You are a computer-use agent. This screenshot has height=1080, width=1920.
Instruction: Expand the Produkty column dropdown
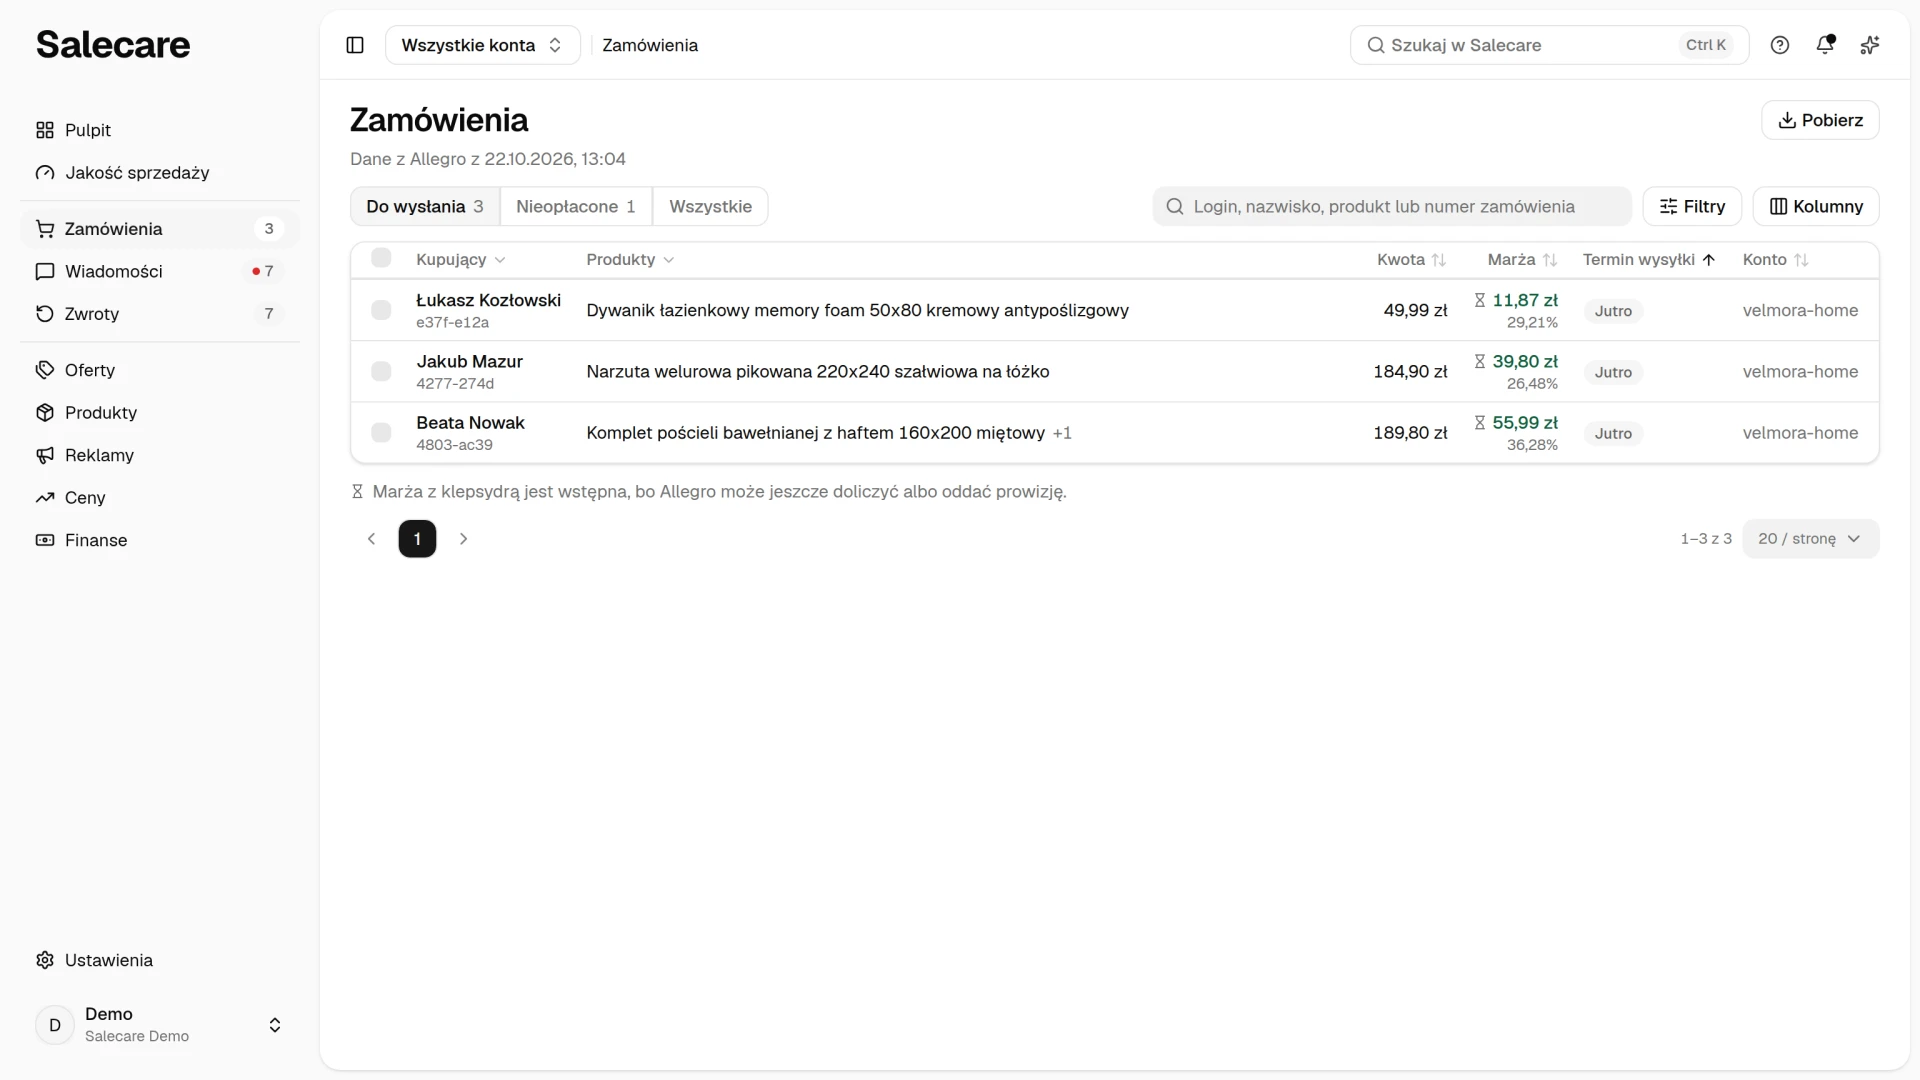(x=630, y=260)
